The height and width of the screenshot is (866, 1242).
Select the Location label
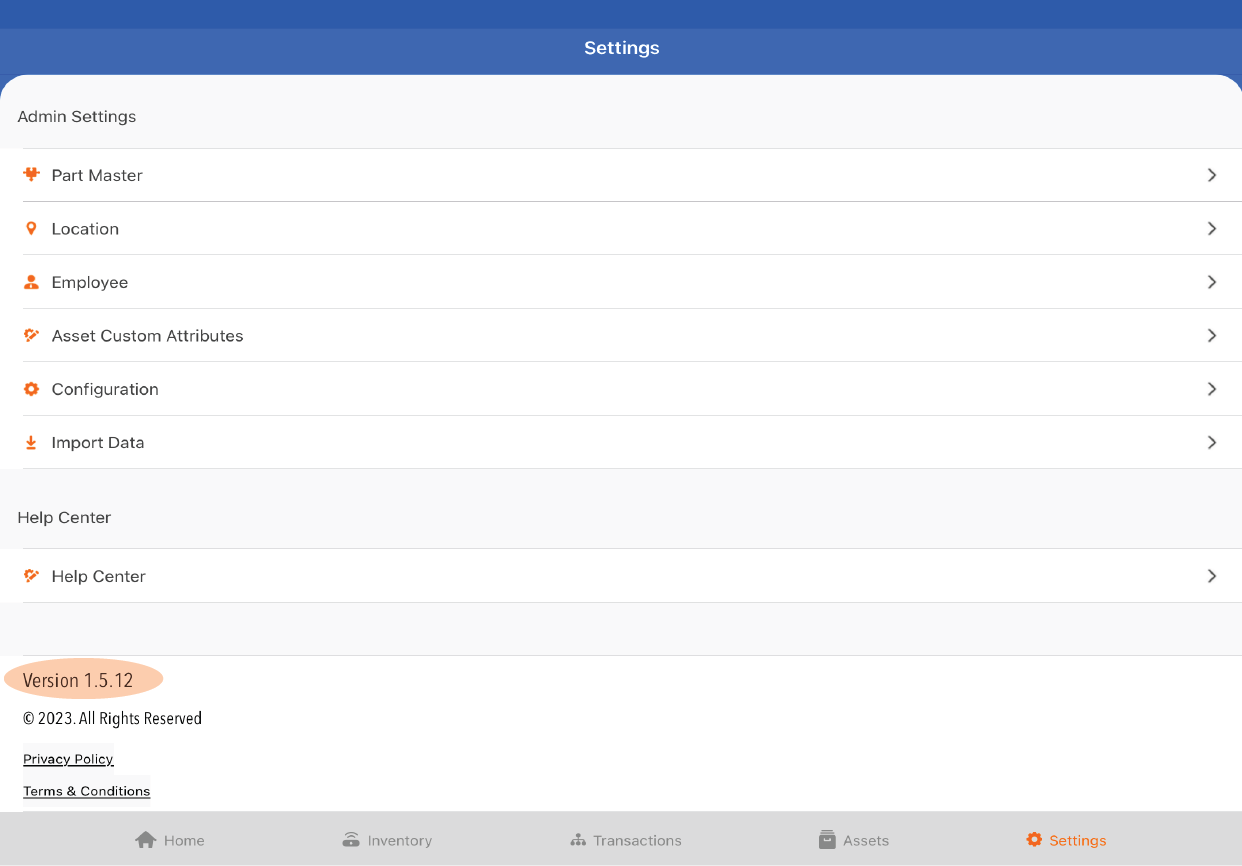(x=85, y=229)
